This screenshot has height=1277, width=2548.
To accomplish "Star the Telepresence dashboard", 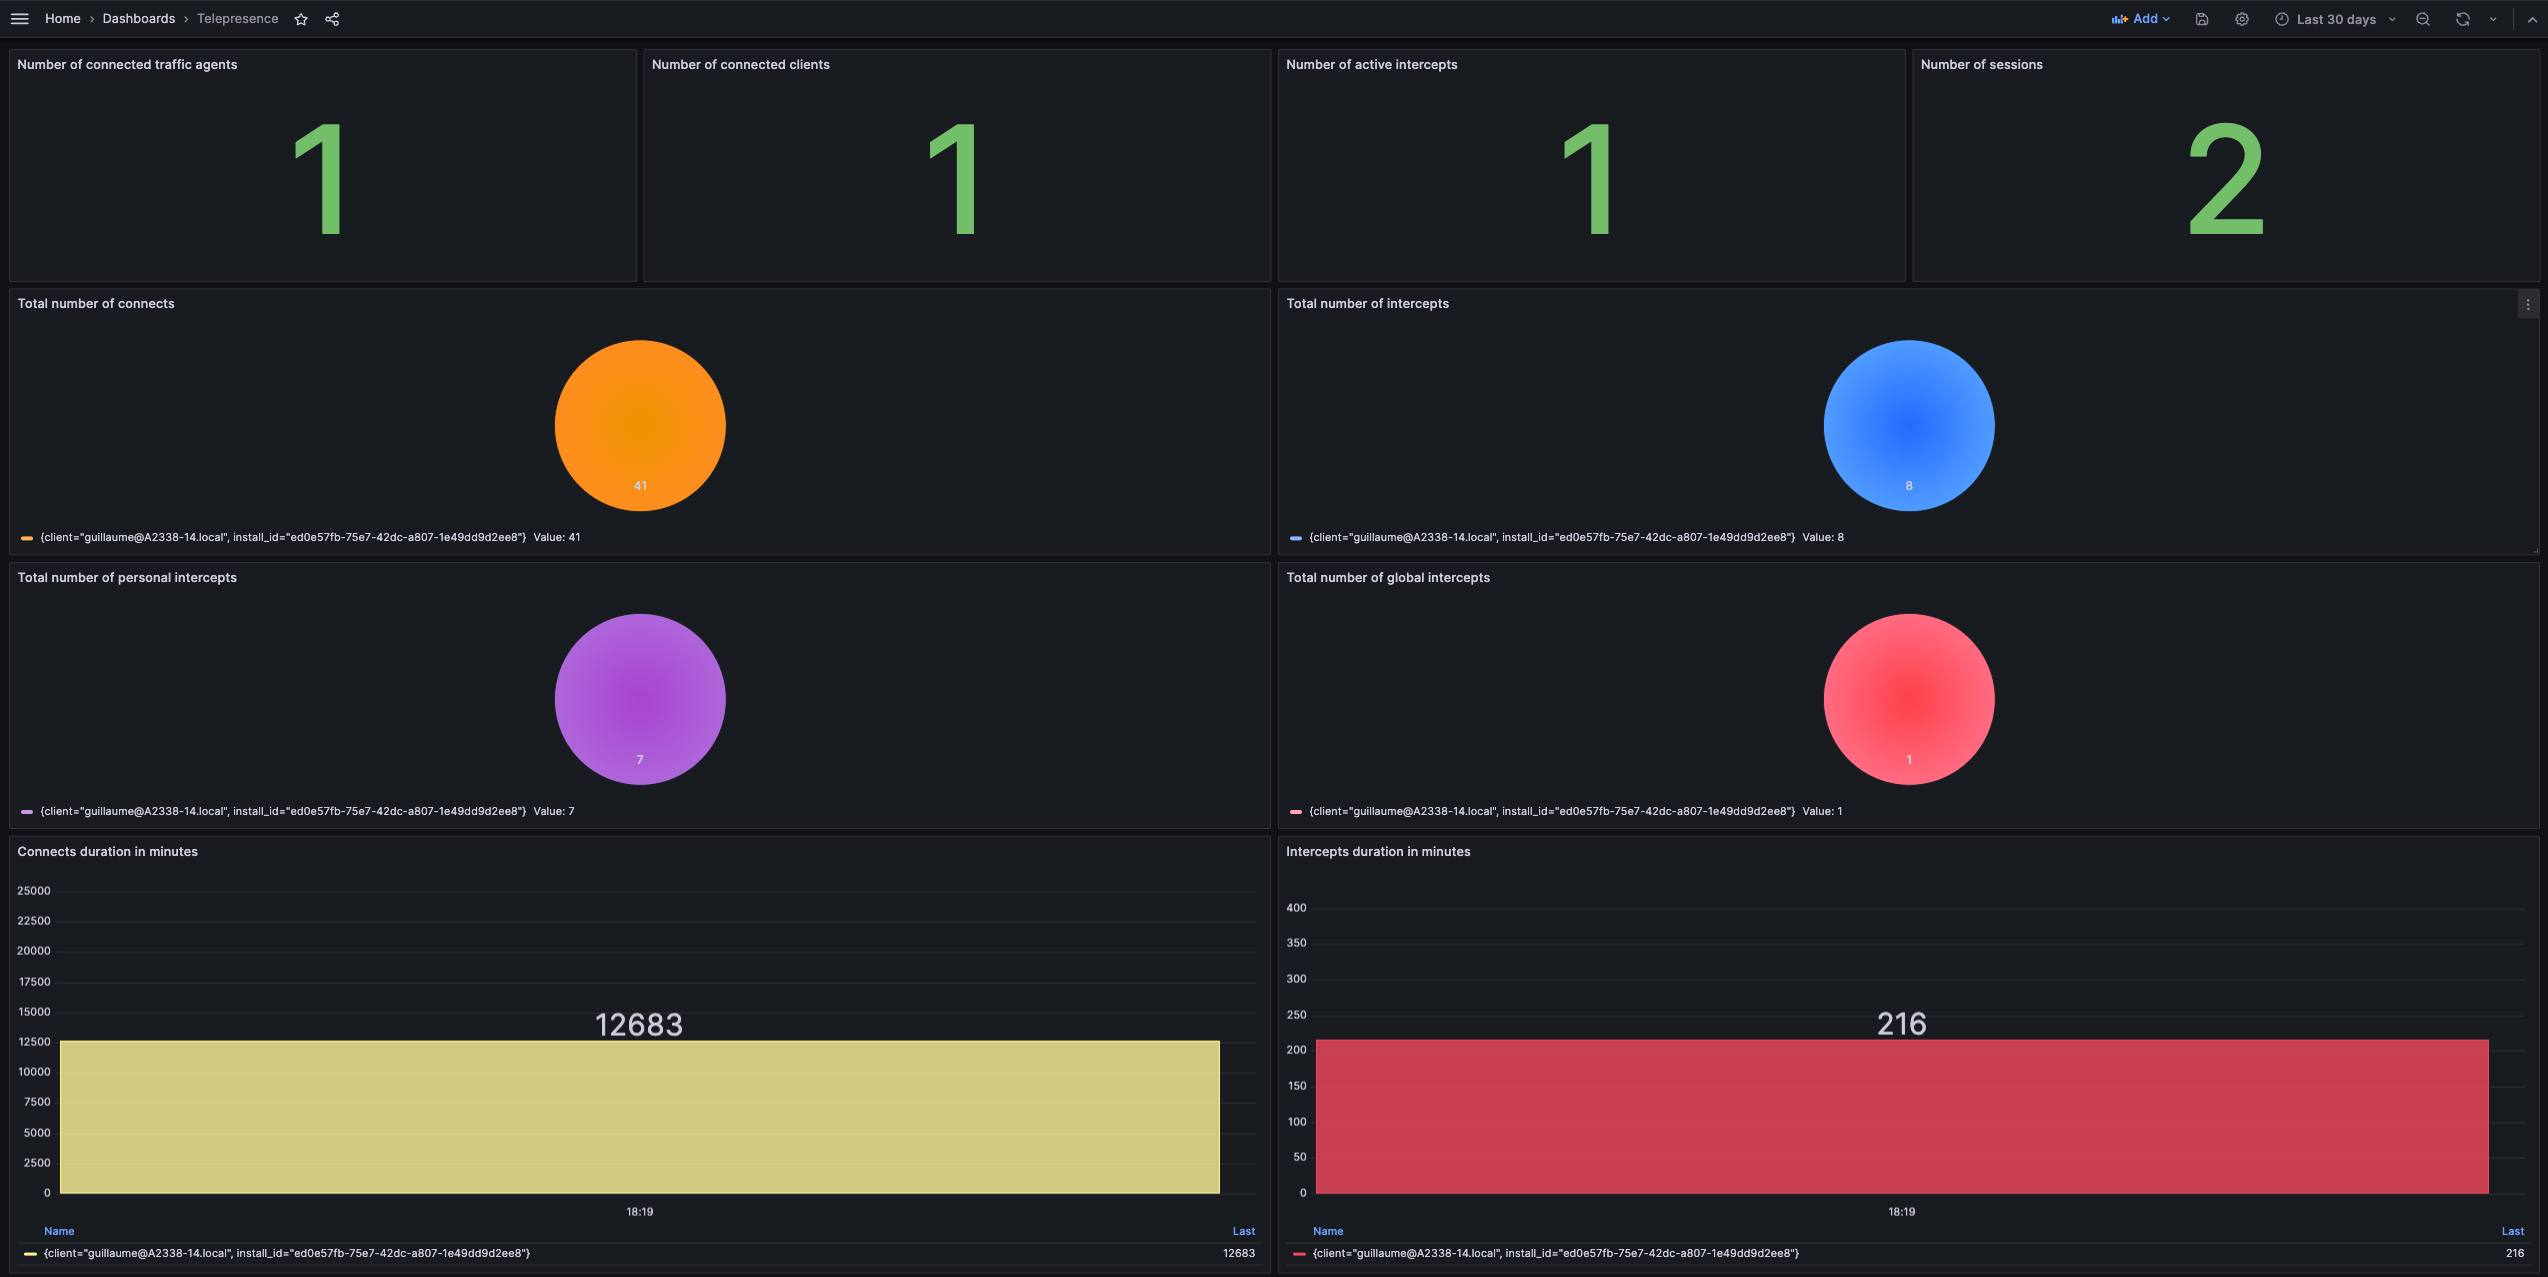I will (x=301, y=19).
